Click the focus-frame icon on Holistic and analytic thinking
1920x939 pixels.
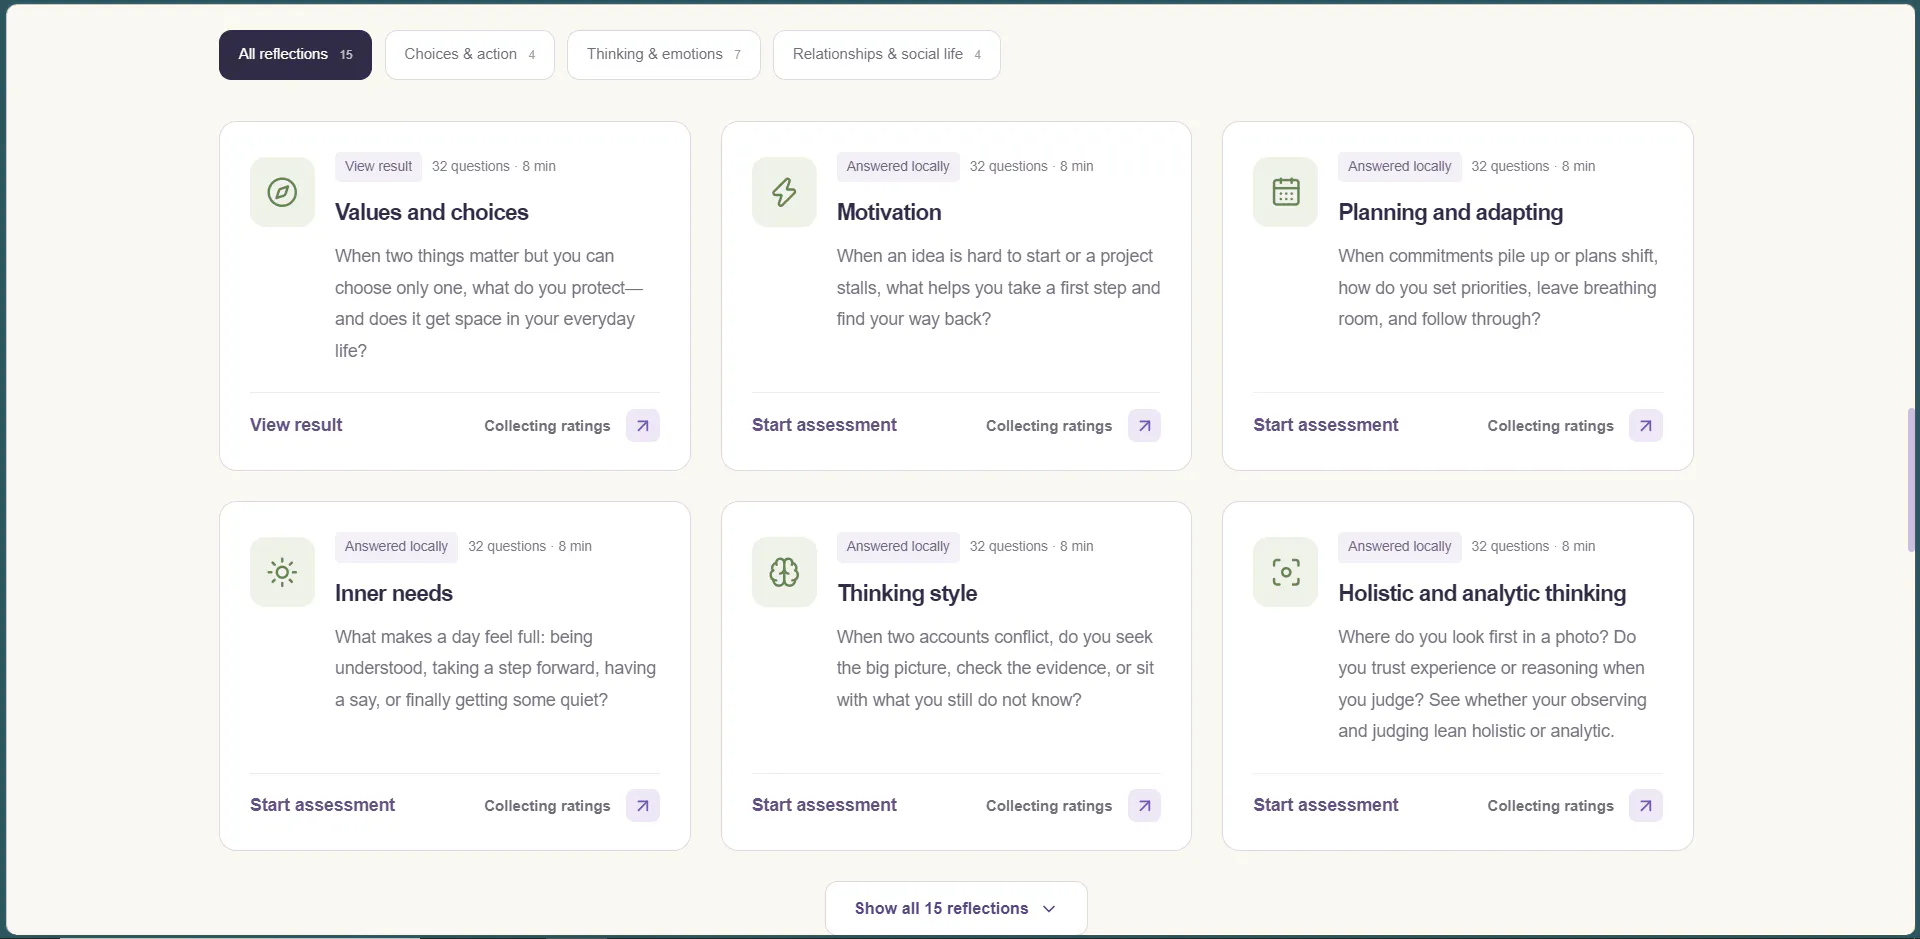tap(1285, 572)
